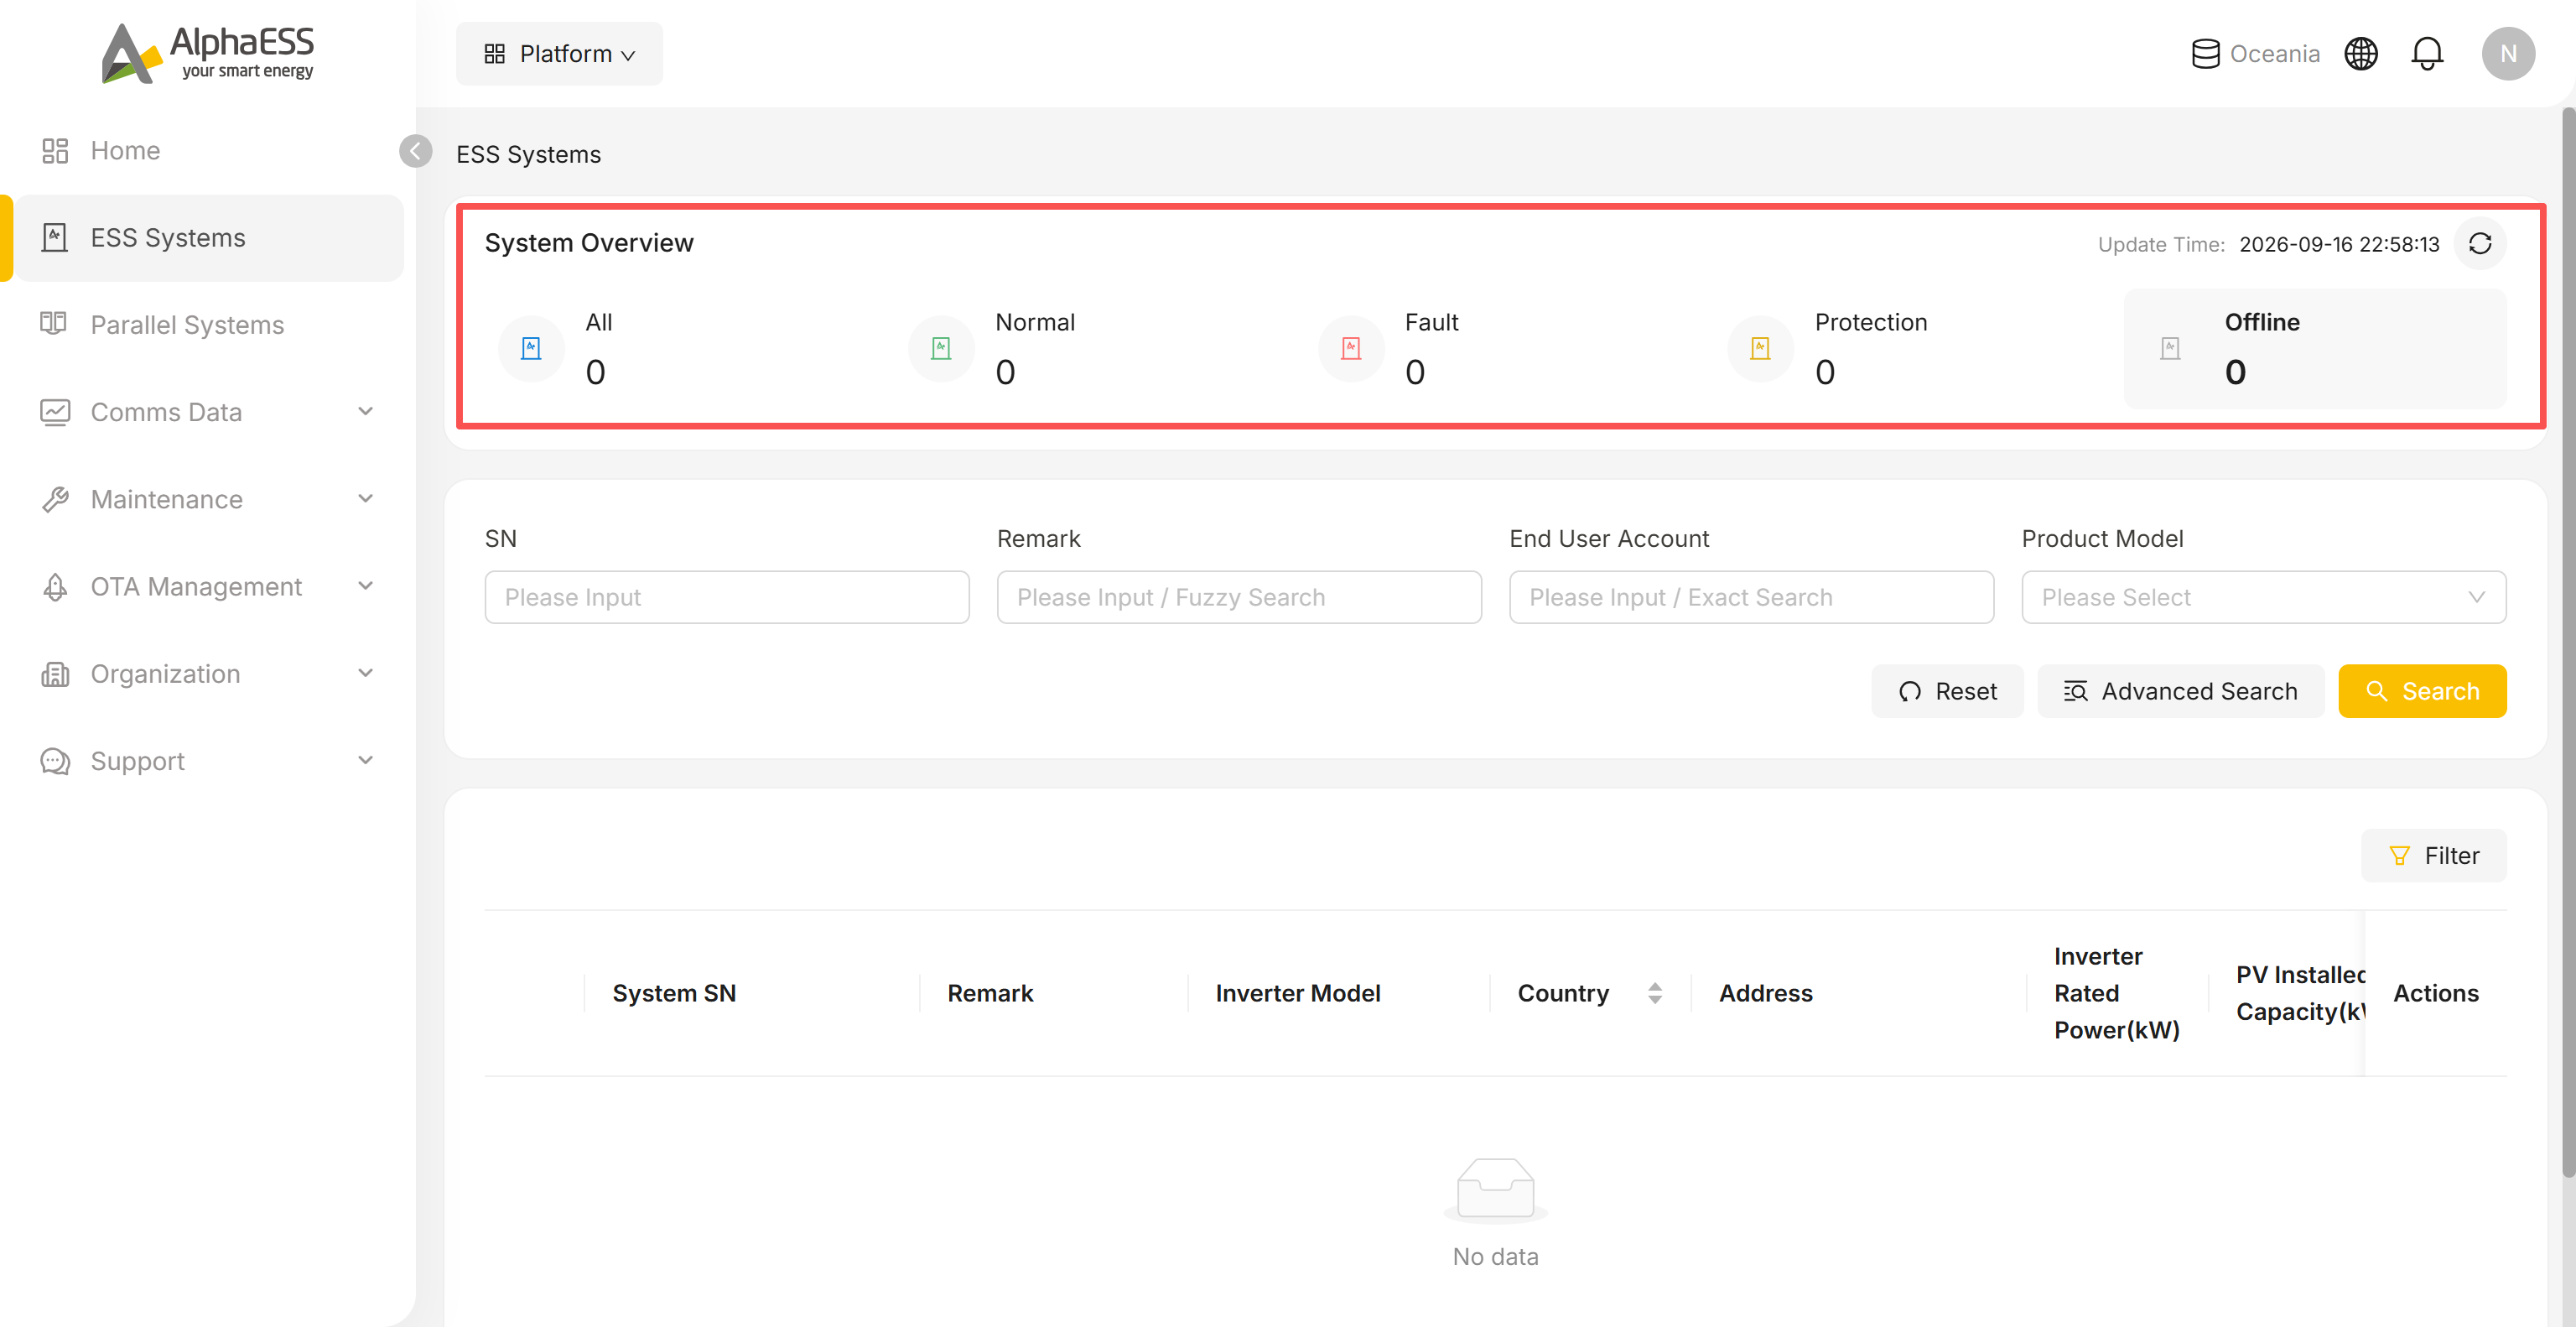Viewport: 2576px width, 1327px height.
Task: Open the Product Model select box
Action: tap(2264, 597)
